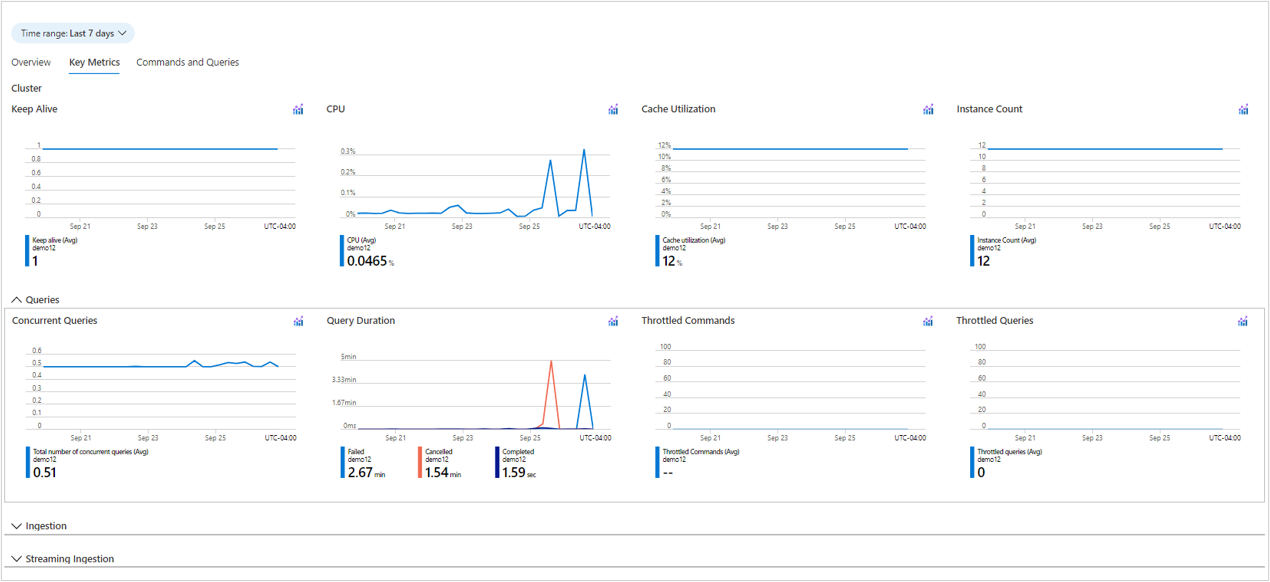Viewport: 1270px width, 582px height.
Task: Open metrics icon for Throttled Queries chart
Action: click(1242, 322)
